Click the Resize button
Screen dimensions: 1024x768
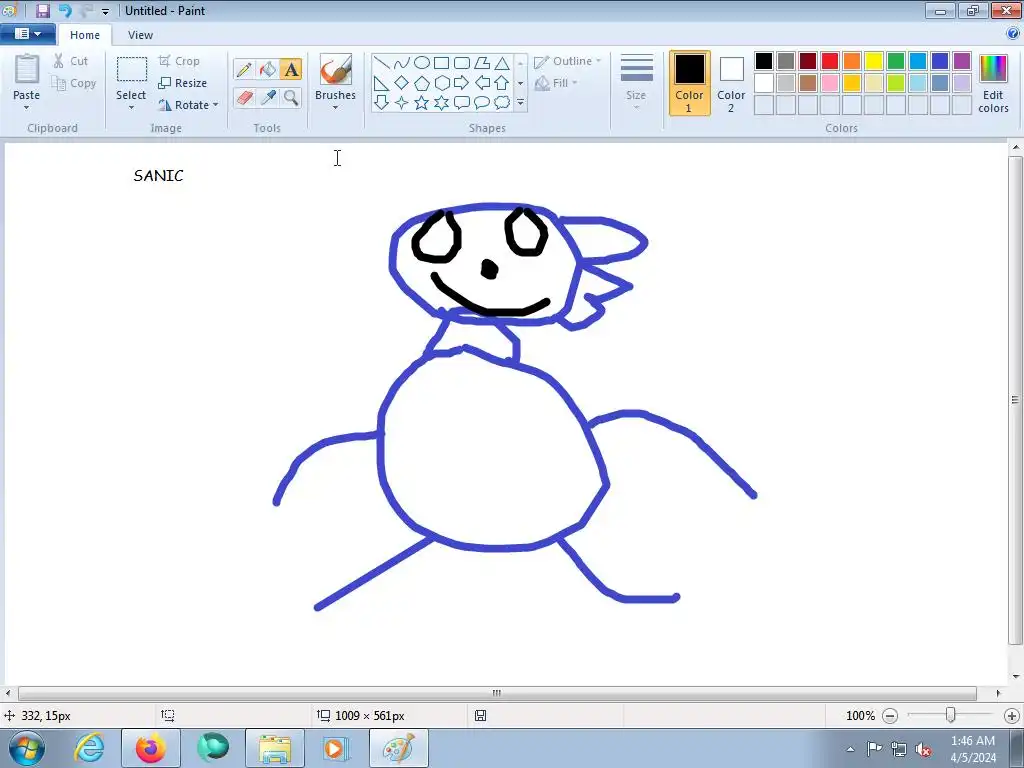(183, 83)
